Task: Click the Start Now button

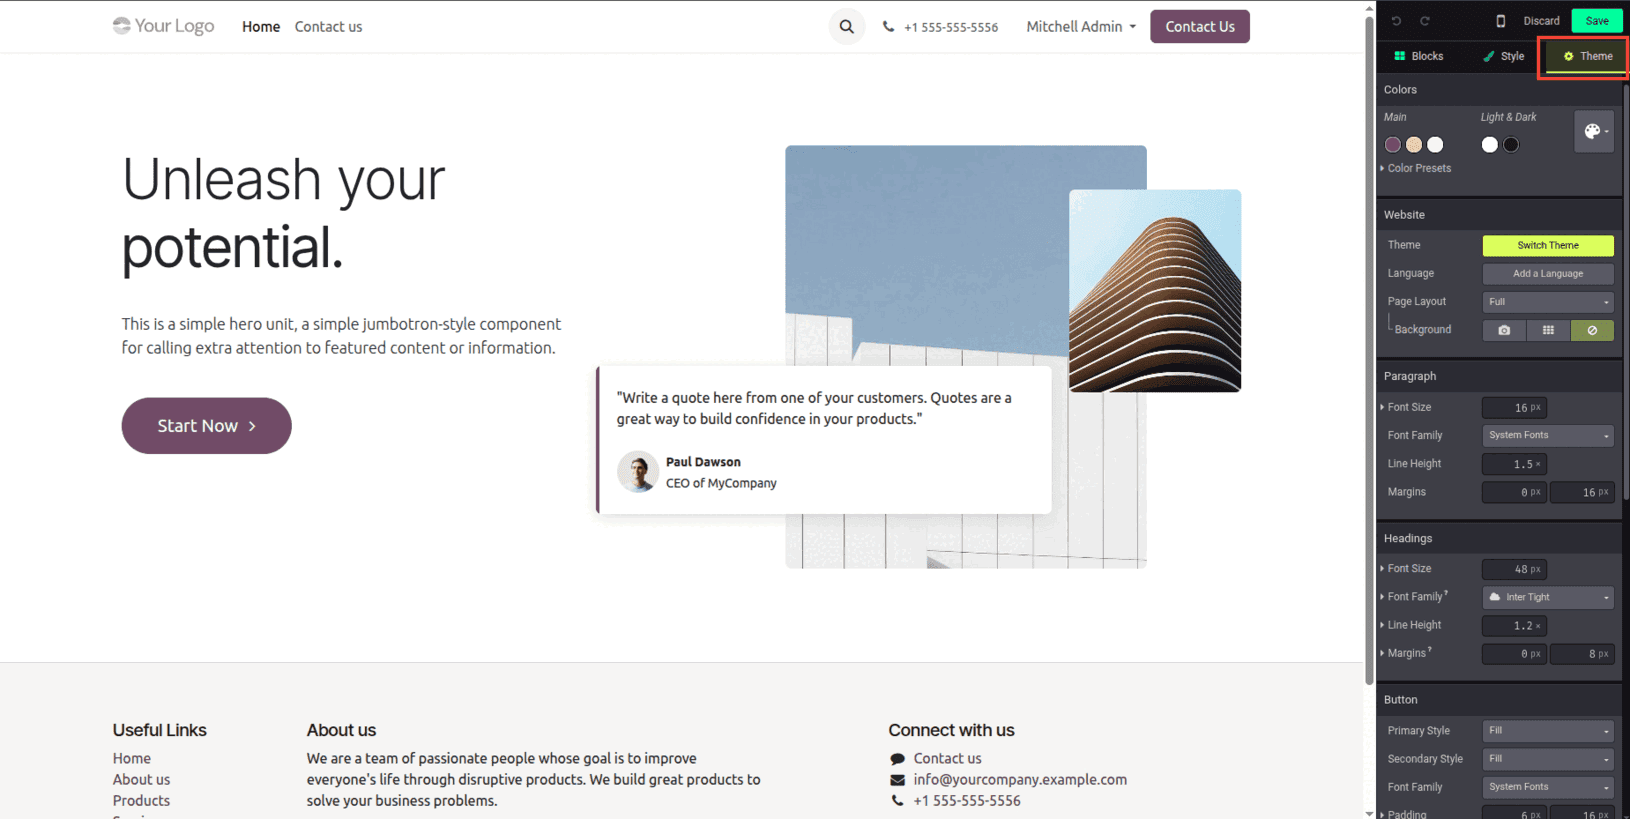Action: coord(207,426)
